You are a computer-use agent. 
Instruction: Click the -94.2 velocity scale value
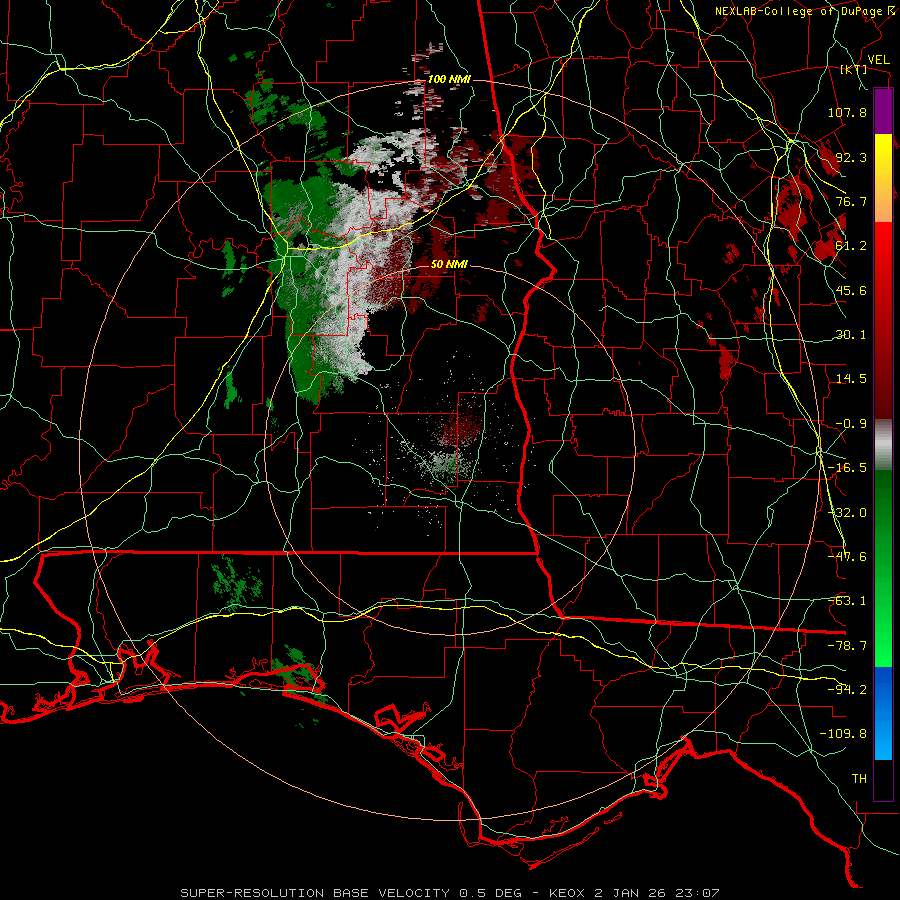(847, 690)
